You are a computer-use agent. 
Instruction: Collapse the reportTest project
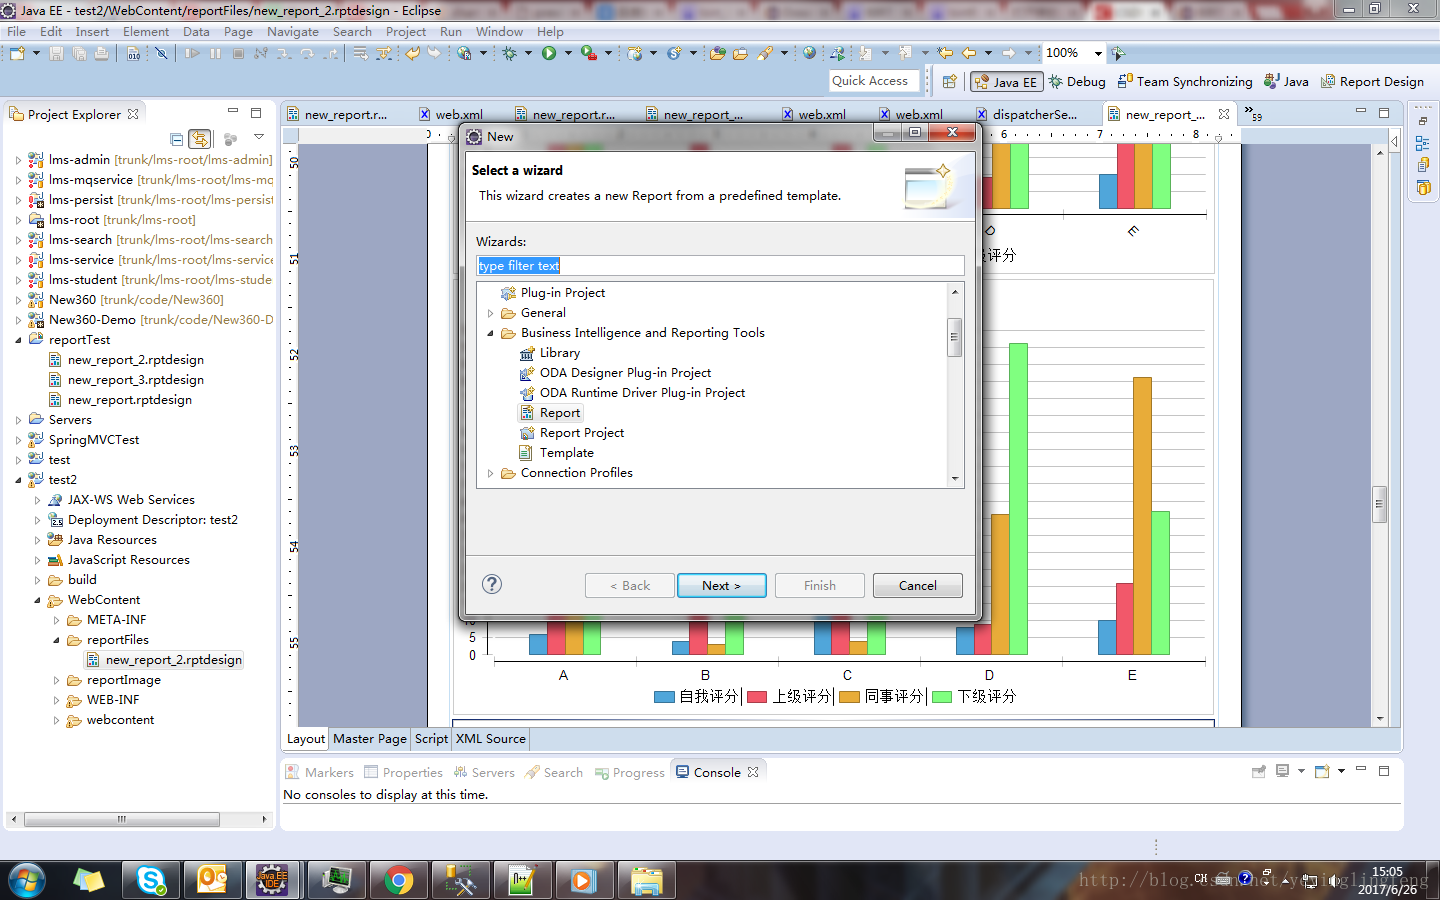pos(18,340)
